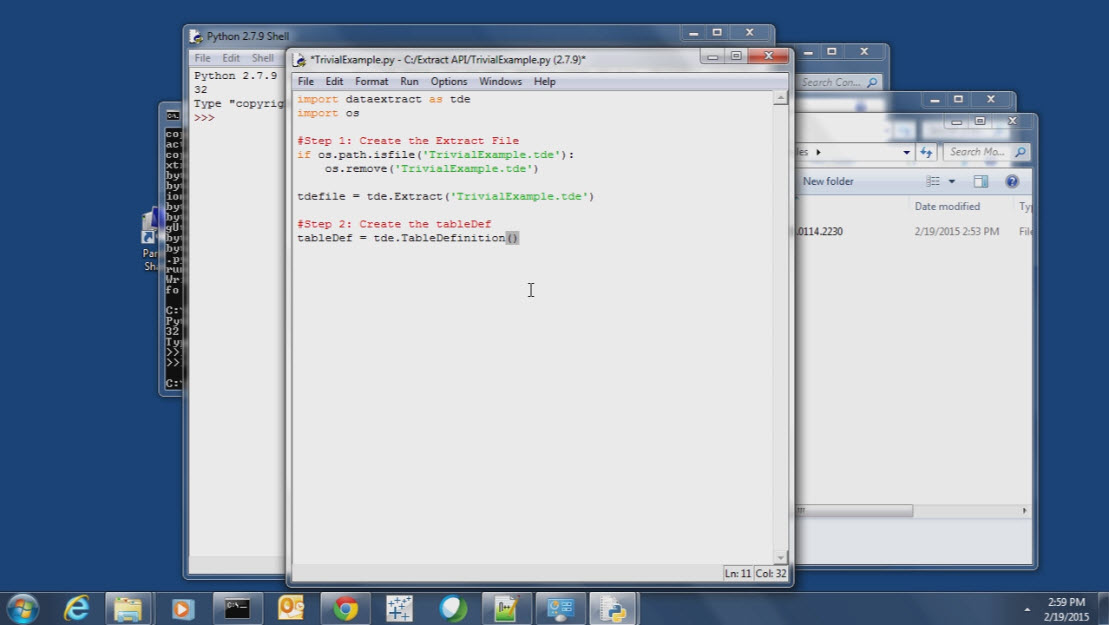Viewport: 1109px width, 625px height.
Task: Click the 'Col: 32' status bar indicator
Action: click(770, 573)
